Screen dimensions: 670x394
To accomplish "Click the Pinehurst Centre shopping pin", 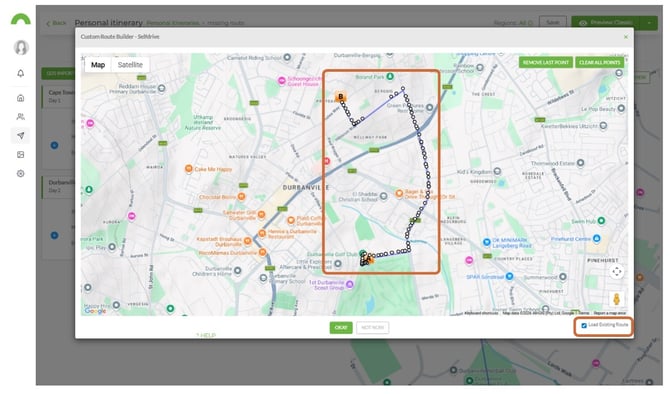I will [597, 238].
